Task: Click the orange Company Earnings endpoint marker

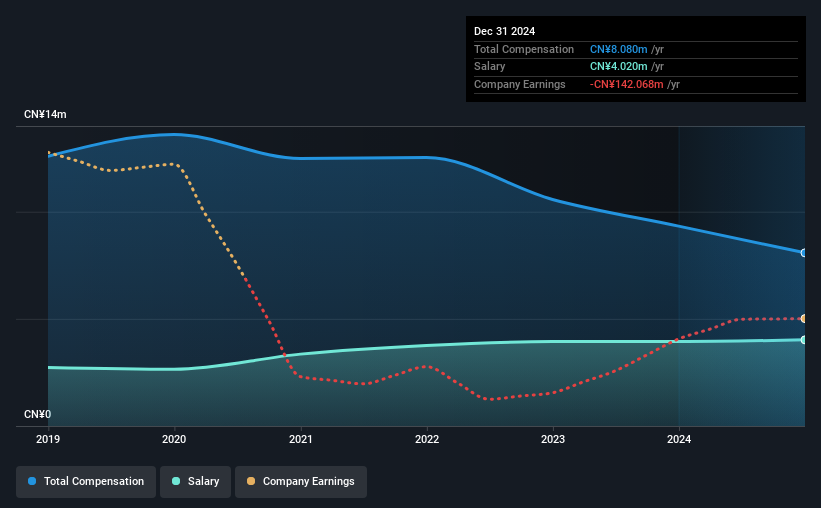Action: coord(803,318)
